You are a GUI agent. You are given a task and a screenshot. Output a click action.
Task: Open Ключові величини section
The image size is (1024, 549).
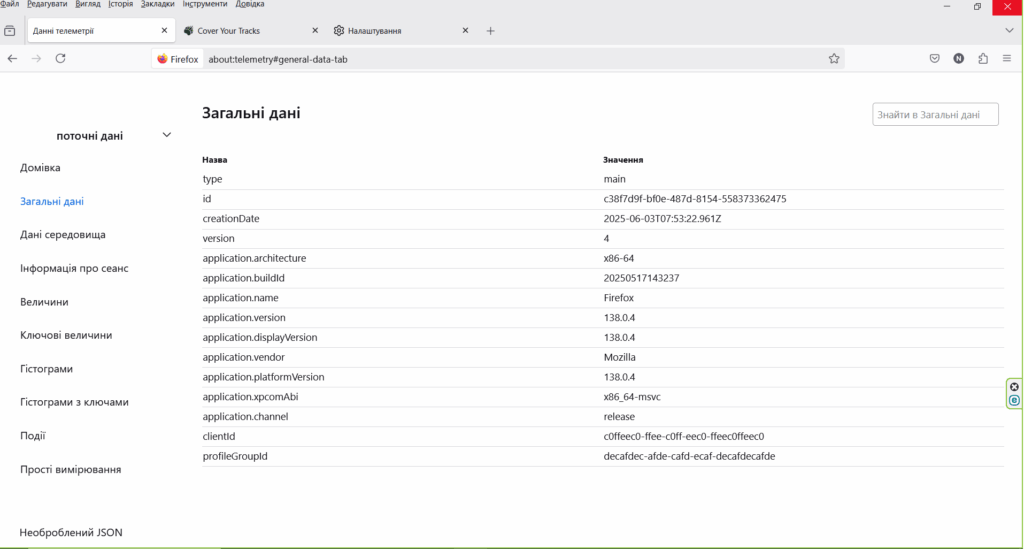pos(66,335)
